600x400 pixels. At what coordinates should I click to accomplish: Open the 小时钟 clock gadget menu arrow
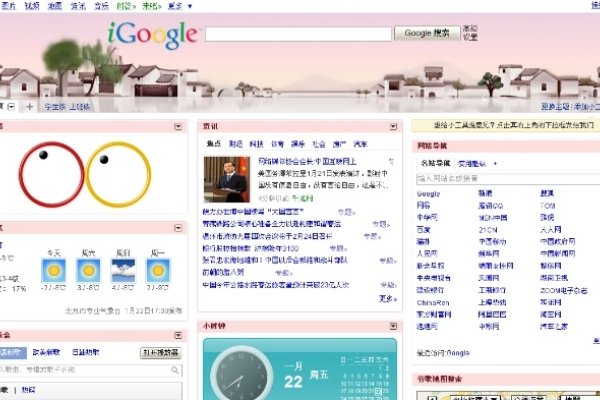[x=393, y=326]
